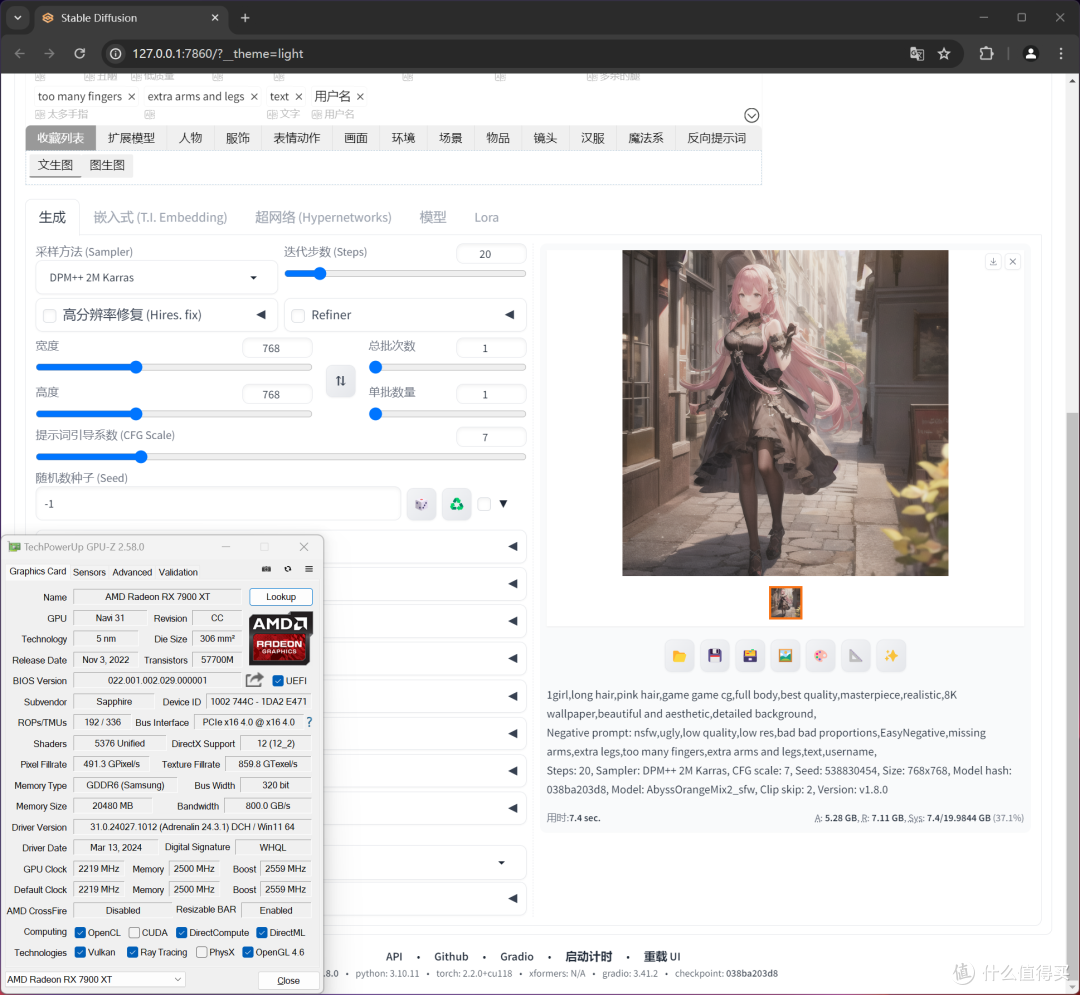Open the Sampler dropdown showing DPM++ 2M Karras

[x=156, y=277]
